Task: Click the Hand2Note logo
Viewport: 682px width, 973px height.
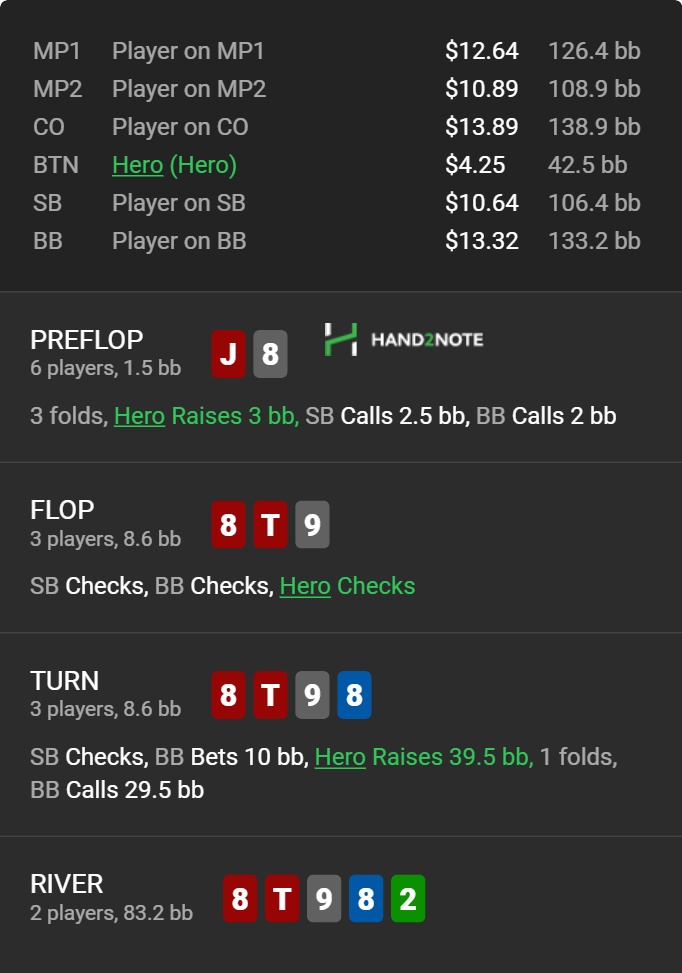Action: 403,339
